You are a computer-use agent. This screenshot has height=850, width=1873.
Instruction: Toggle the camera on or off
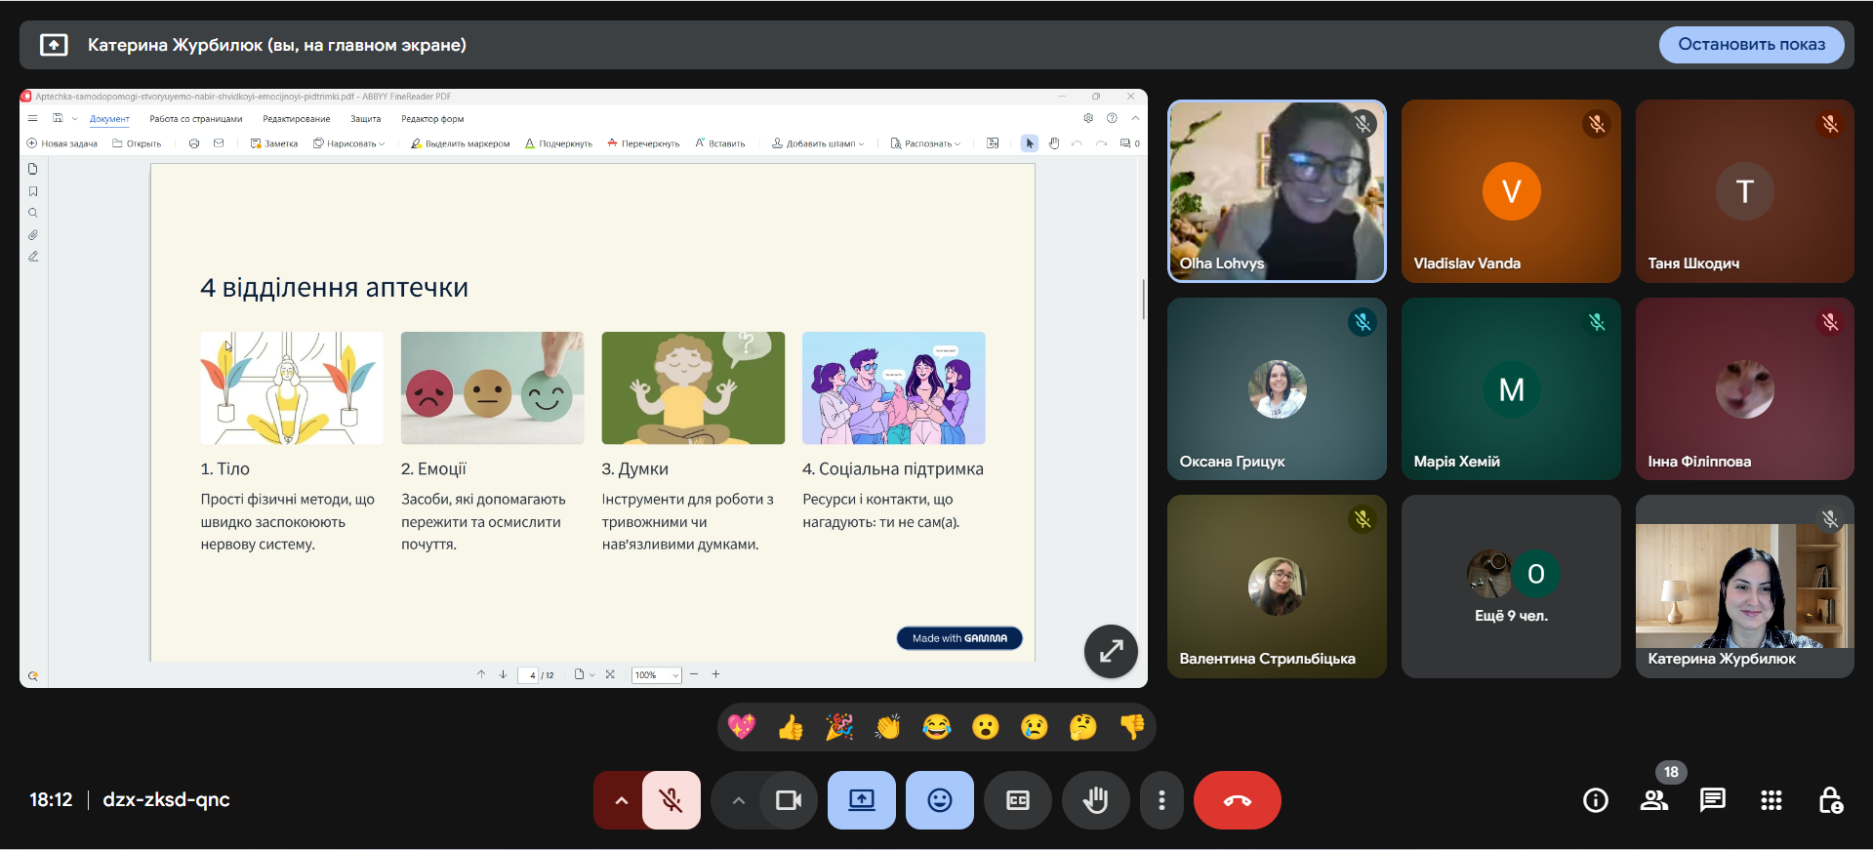pos(789,800)
